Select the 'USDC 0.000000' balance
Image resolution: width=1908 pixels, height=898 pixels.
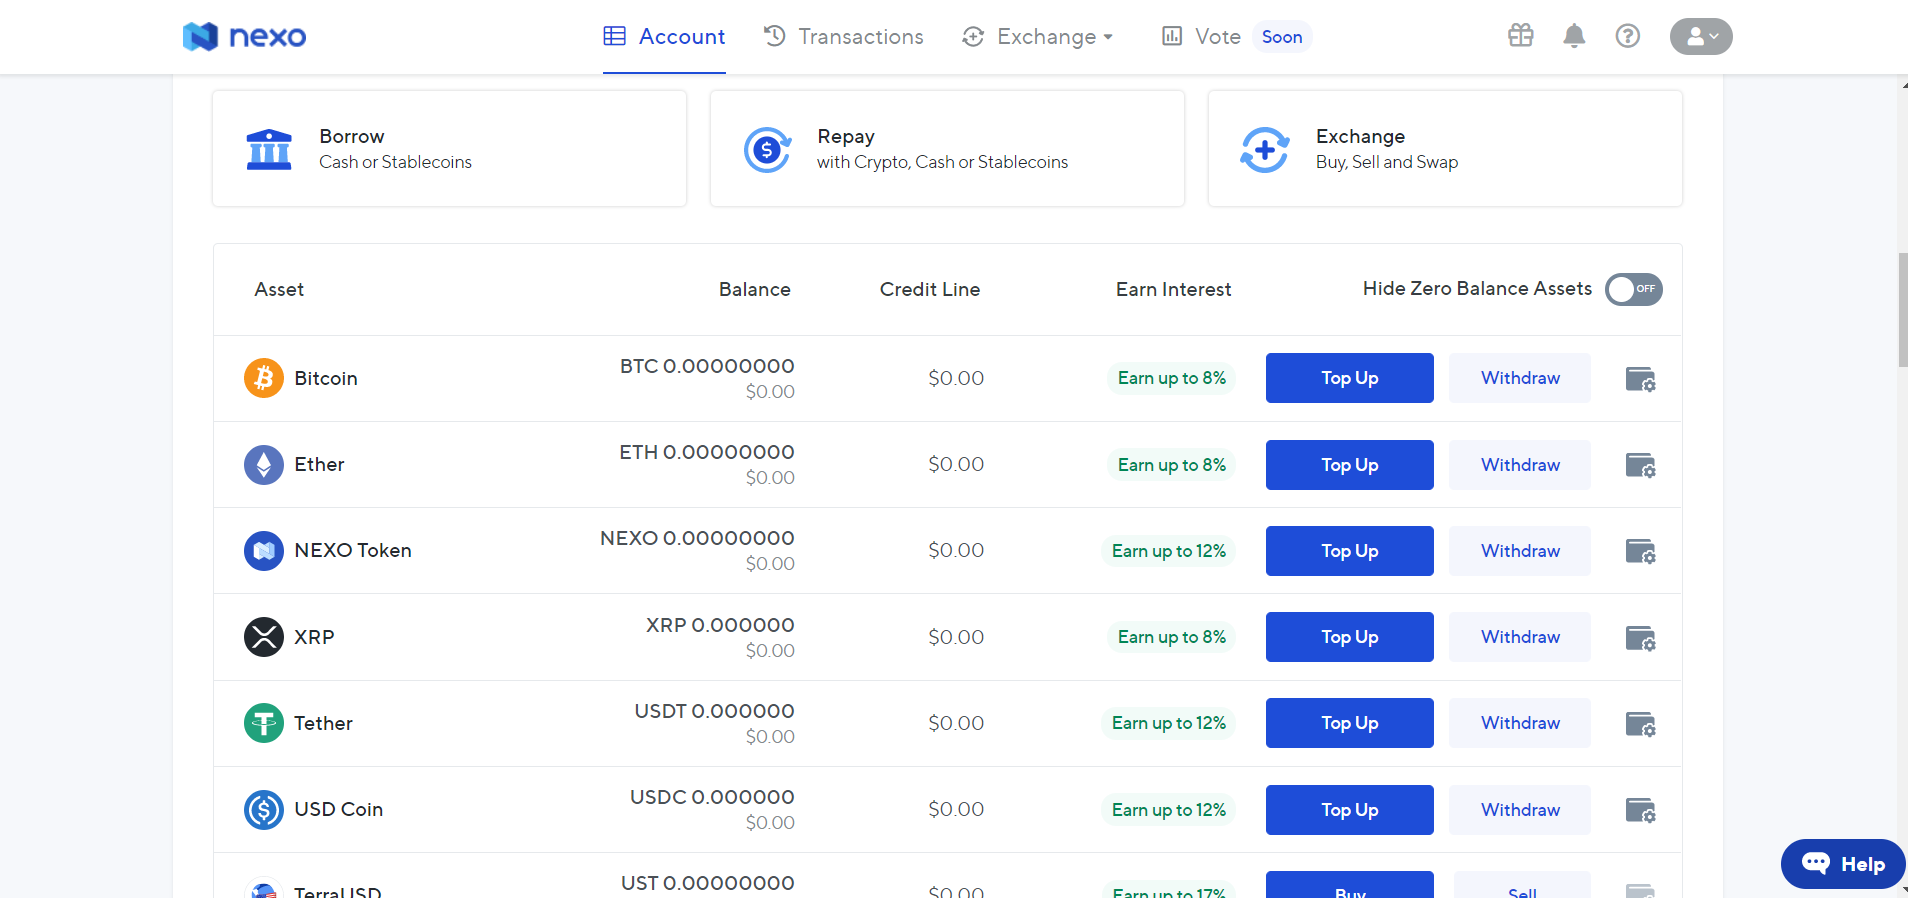(712, 797)
